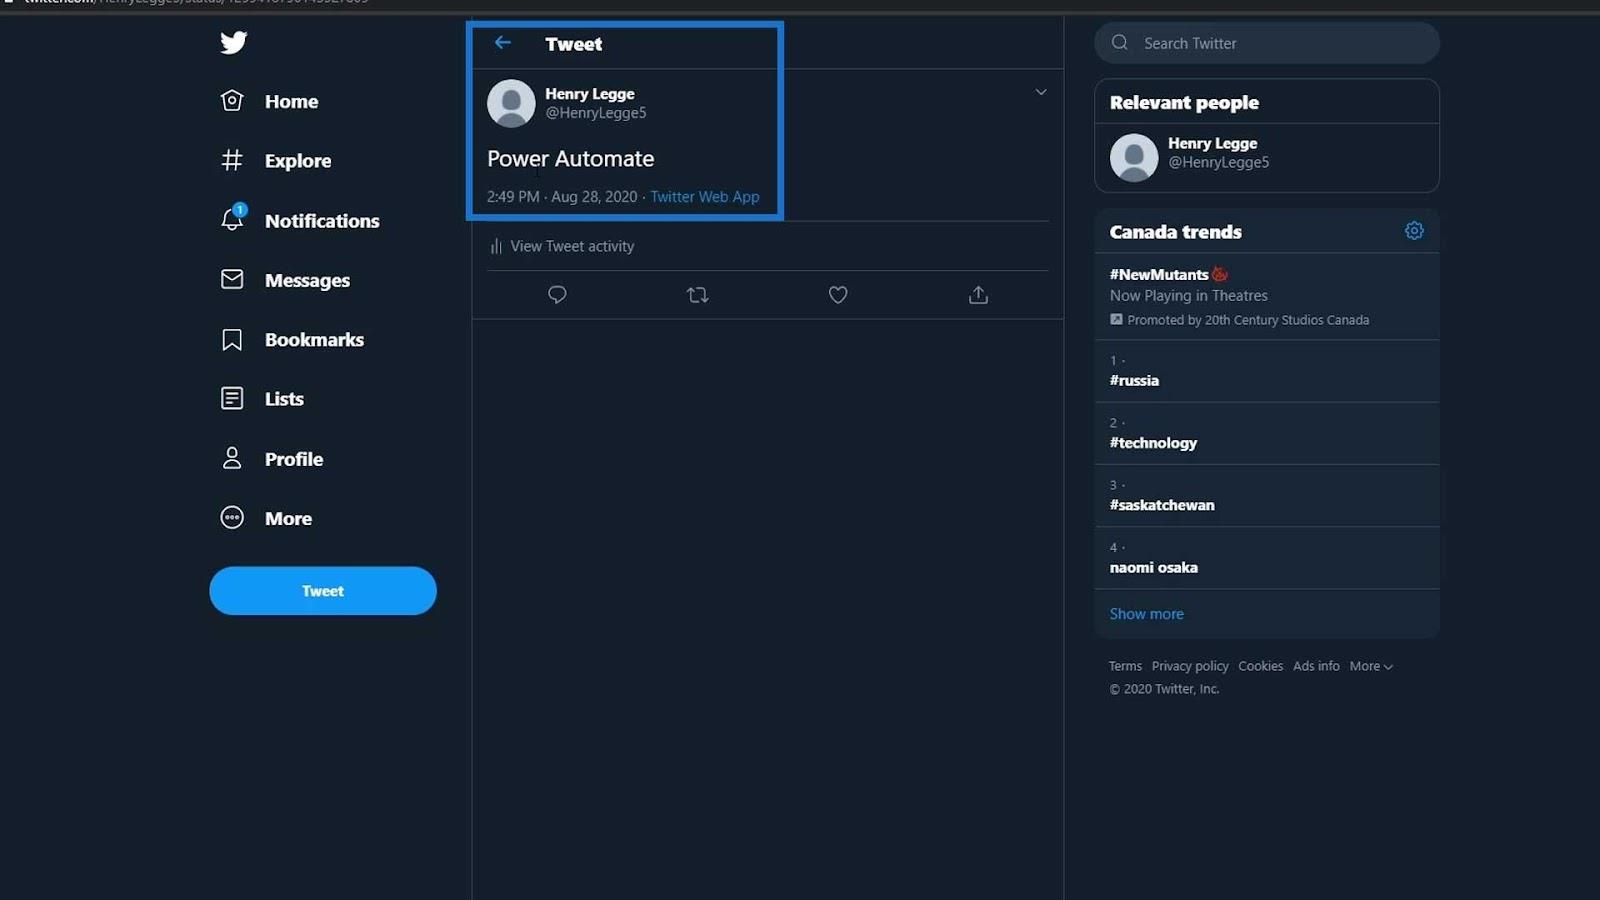Share the tweet via share icon

tap(978, 294)
